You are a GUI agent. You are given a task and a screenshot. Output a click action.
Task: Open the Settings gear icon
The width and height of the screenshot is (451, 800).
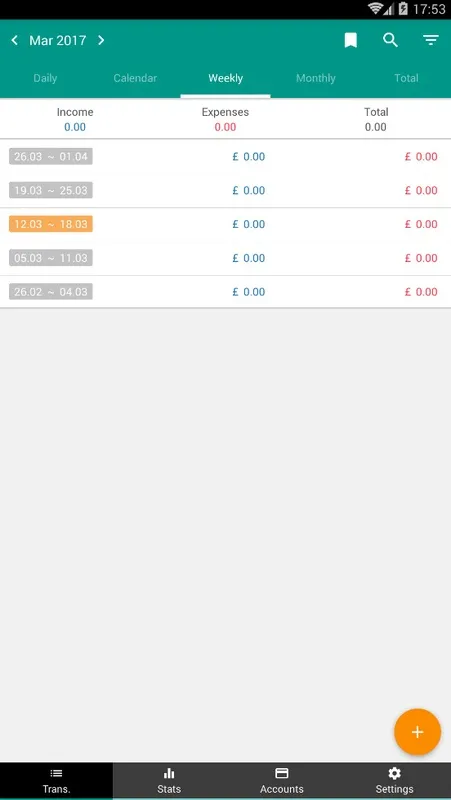[x=394, y=773]
